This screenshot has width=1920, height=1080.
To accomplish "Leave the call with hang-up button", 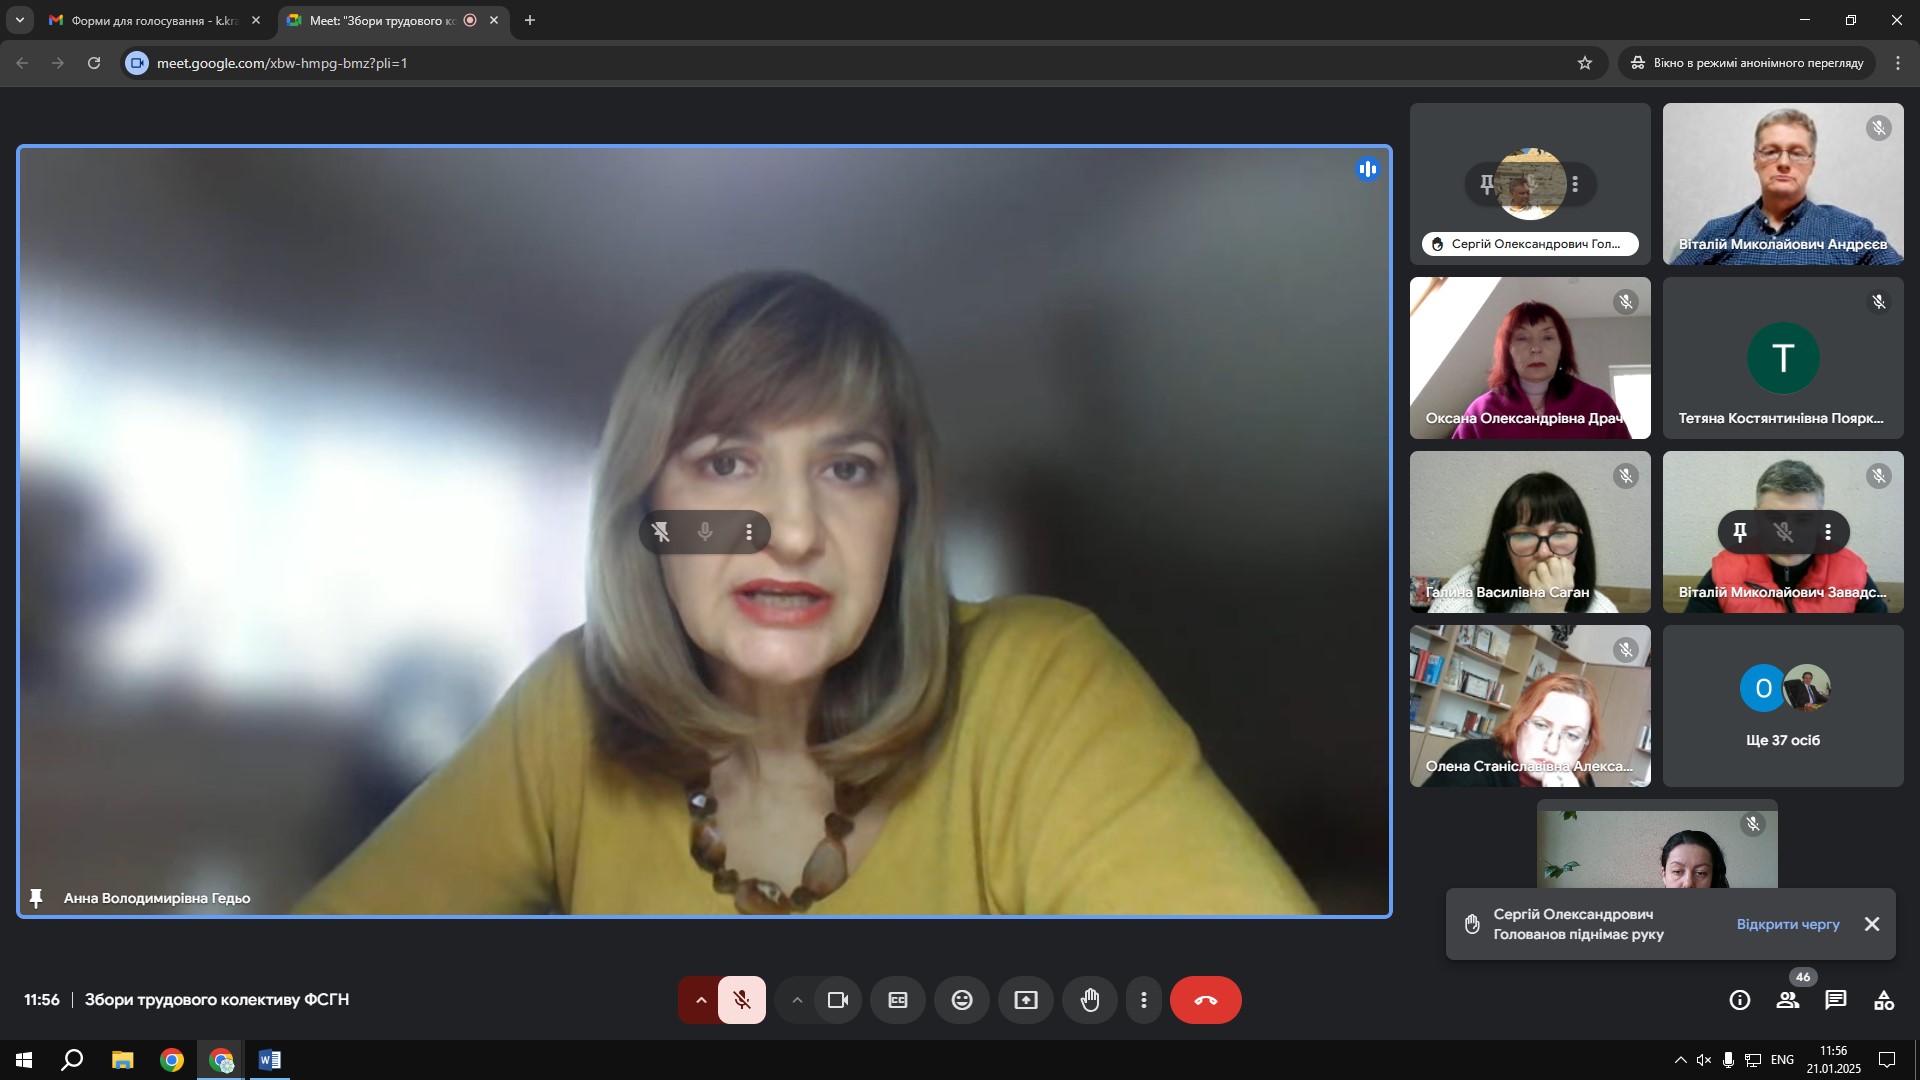I will 1205,1000.
